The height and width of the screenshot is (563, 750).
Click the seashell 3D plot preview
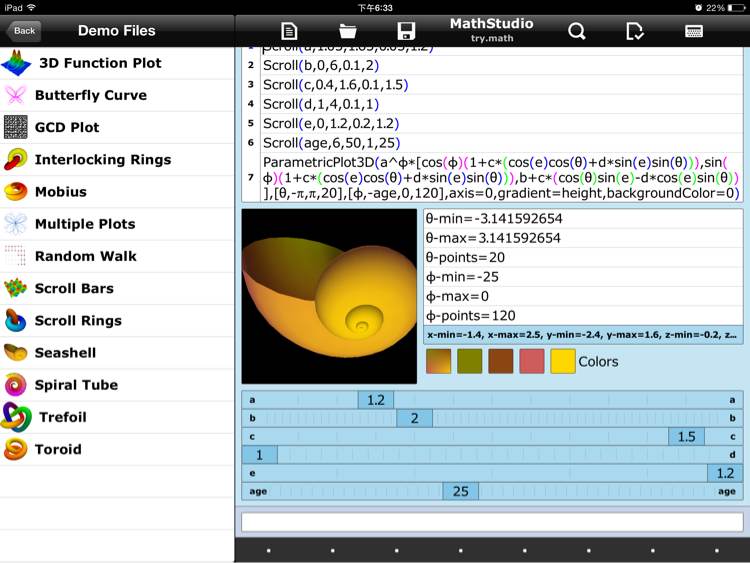[329, 296]
